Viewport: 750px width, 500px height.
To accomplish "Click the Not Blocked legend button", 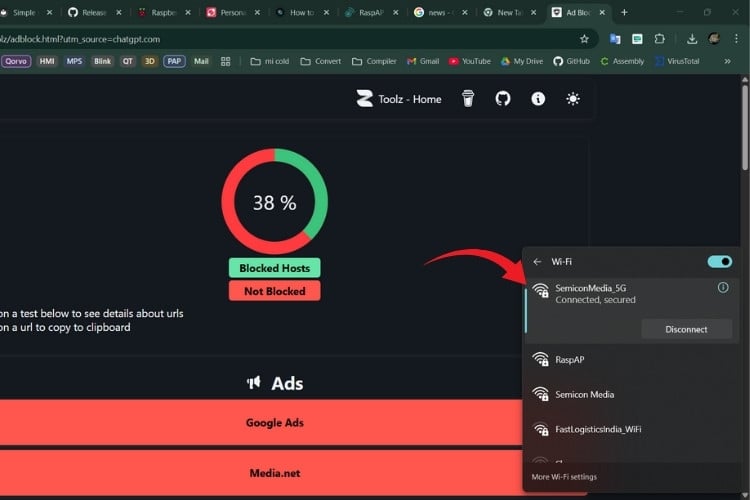I will [275, 291].
